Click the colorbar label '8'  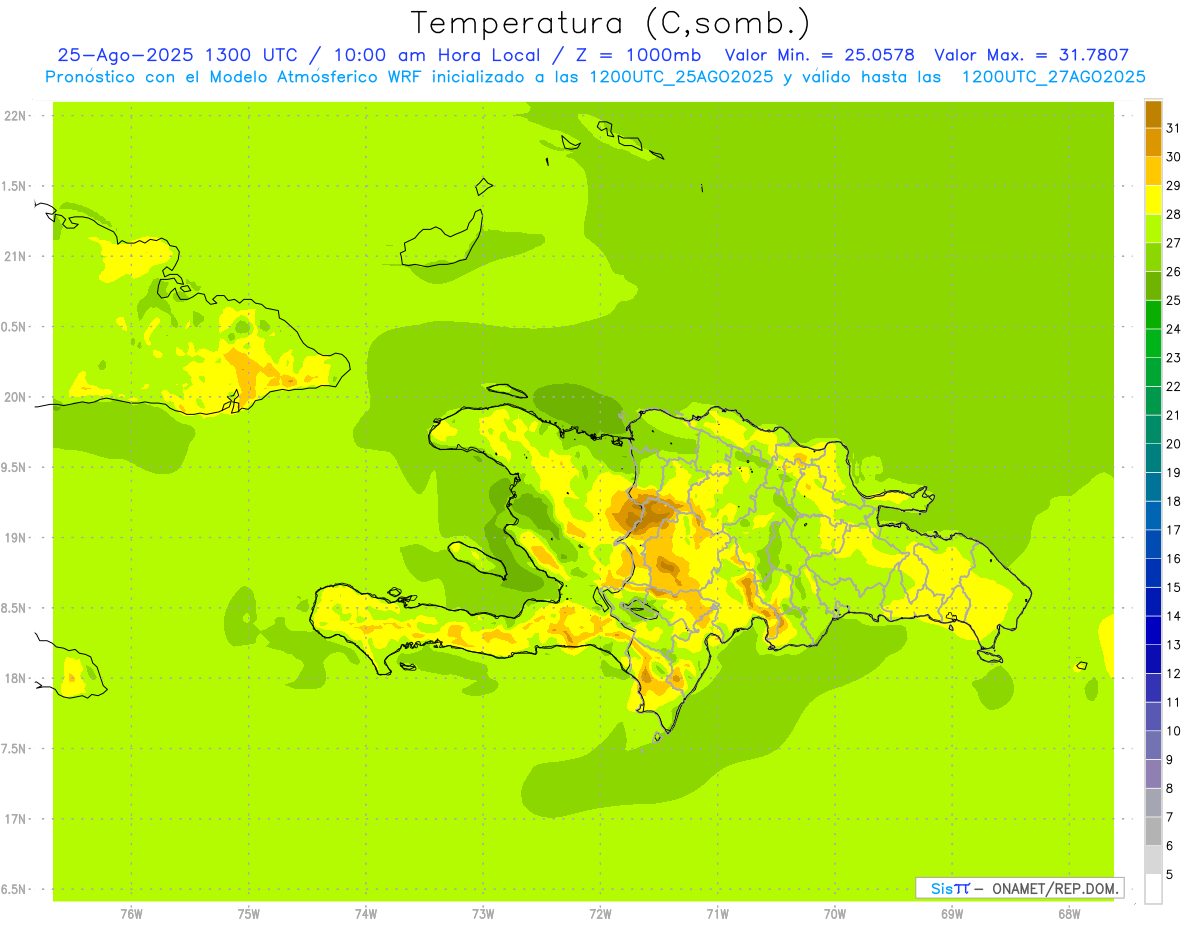[x=1169, y=788]
